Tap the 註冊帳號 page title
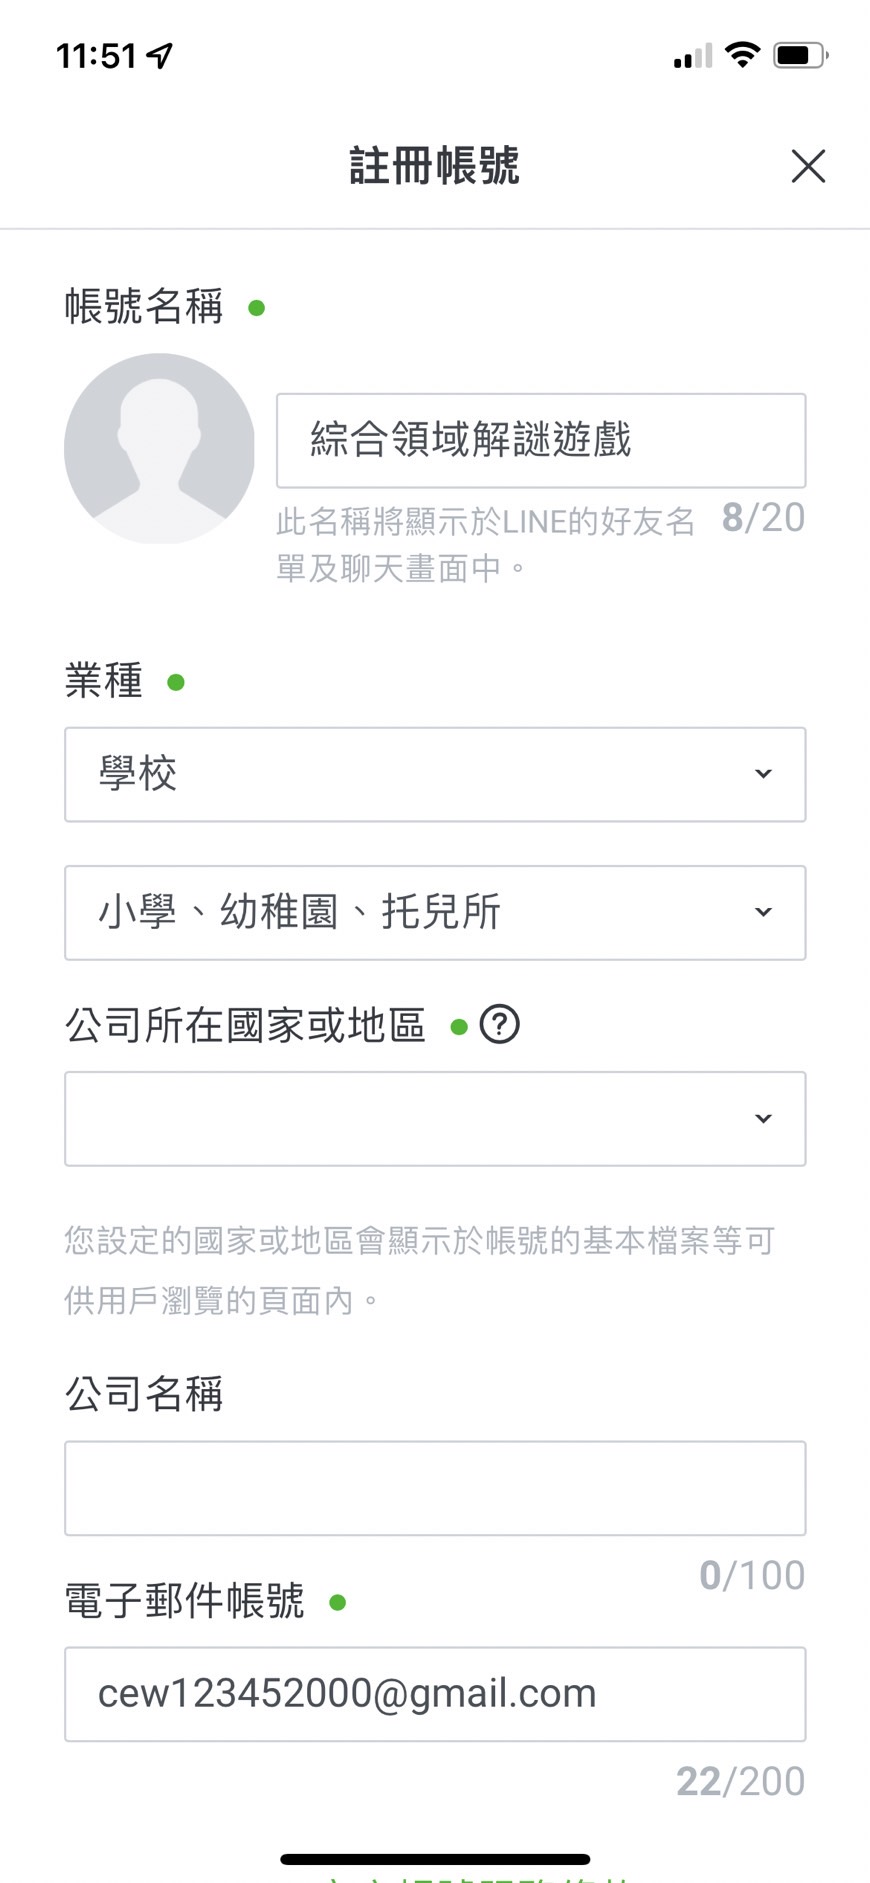Screen dimensions: 870x1883 tap(435, 166)
